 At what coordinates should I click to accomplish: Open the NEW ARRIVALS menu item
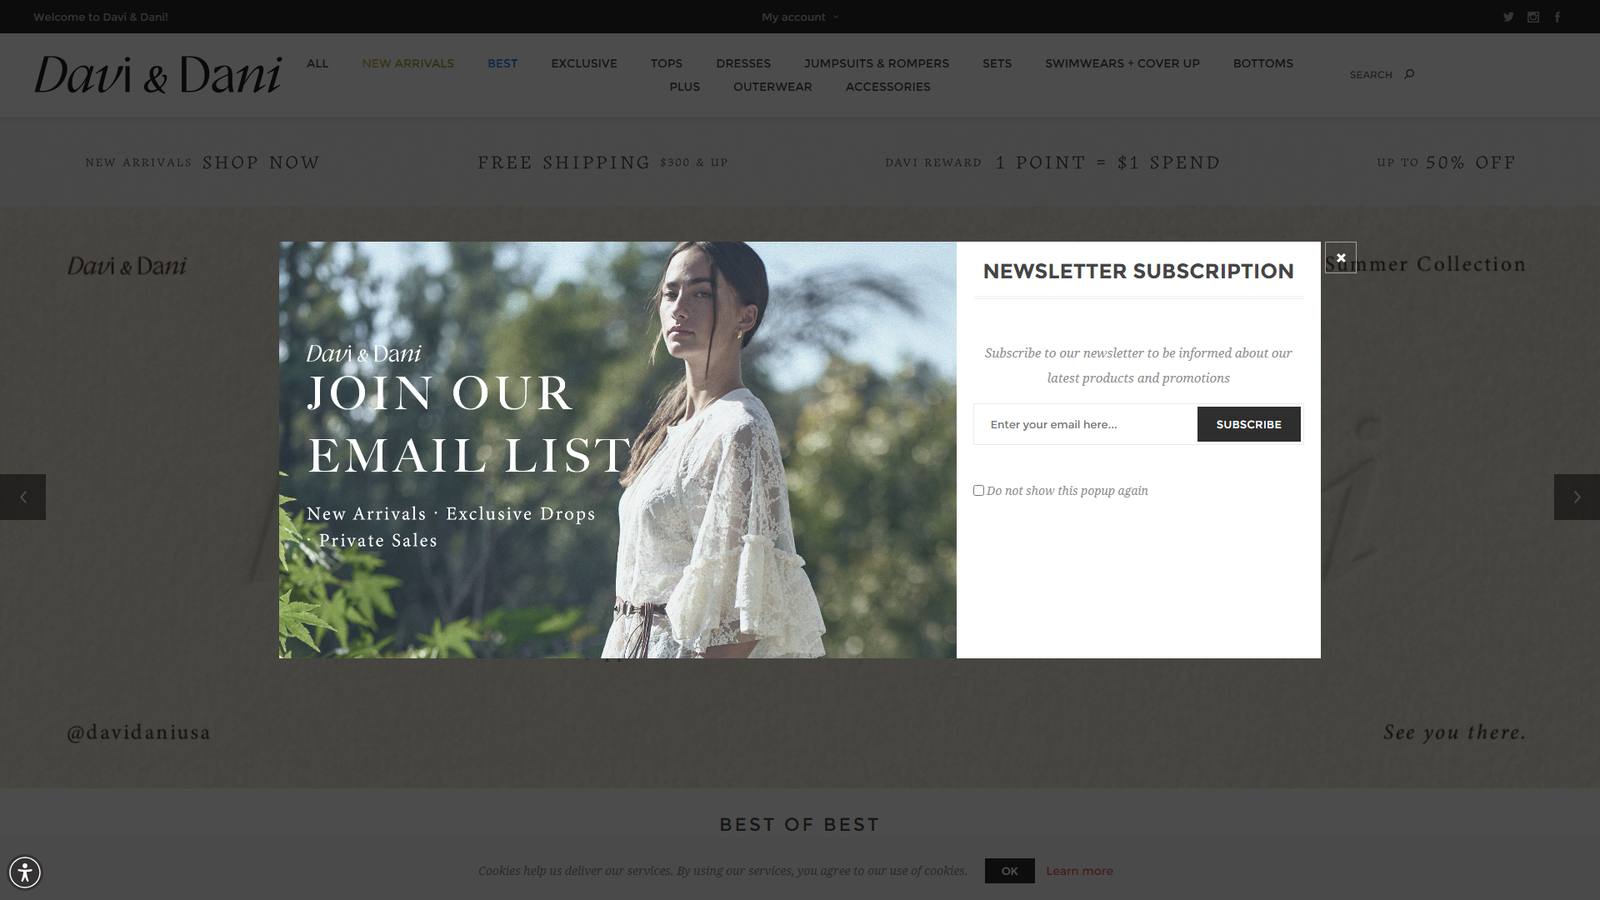(408, 63)
